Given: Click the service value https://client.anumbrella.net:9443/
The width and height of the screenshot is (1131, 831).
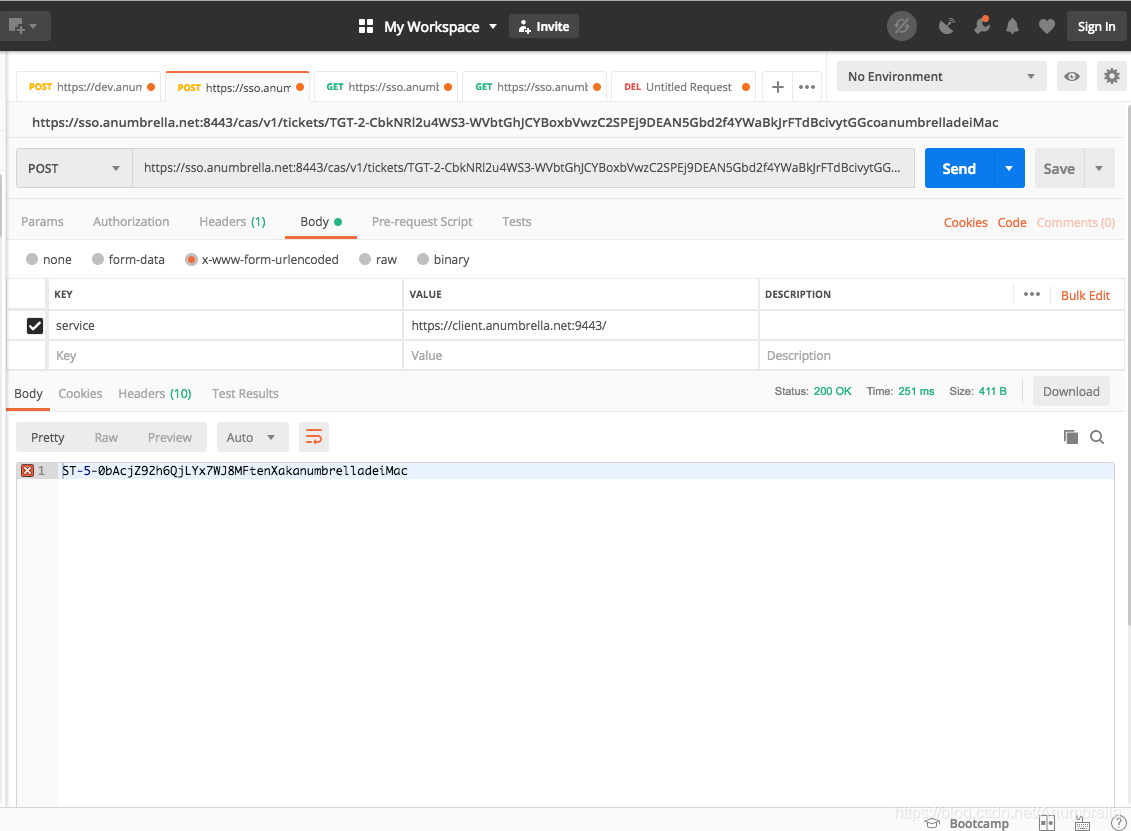Looking at the screenshot, I should pyautogui.click(x=509, y=325).
